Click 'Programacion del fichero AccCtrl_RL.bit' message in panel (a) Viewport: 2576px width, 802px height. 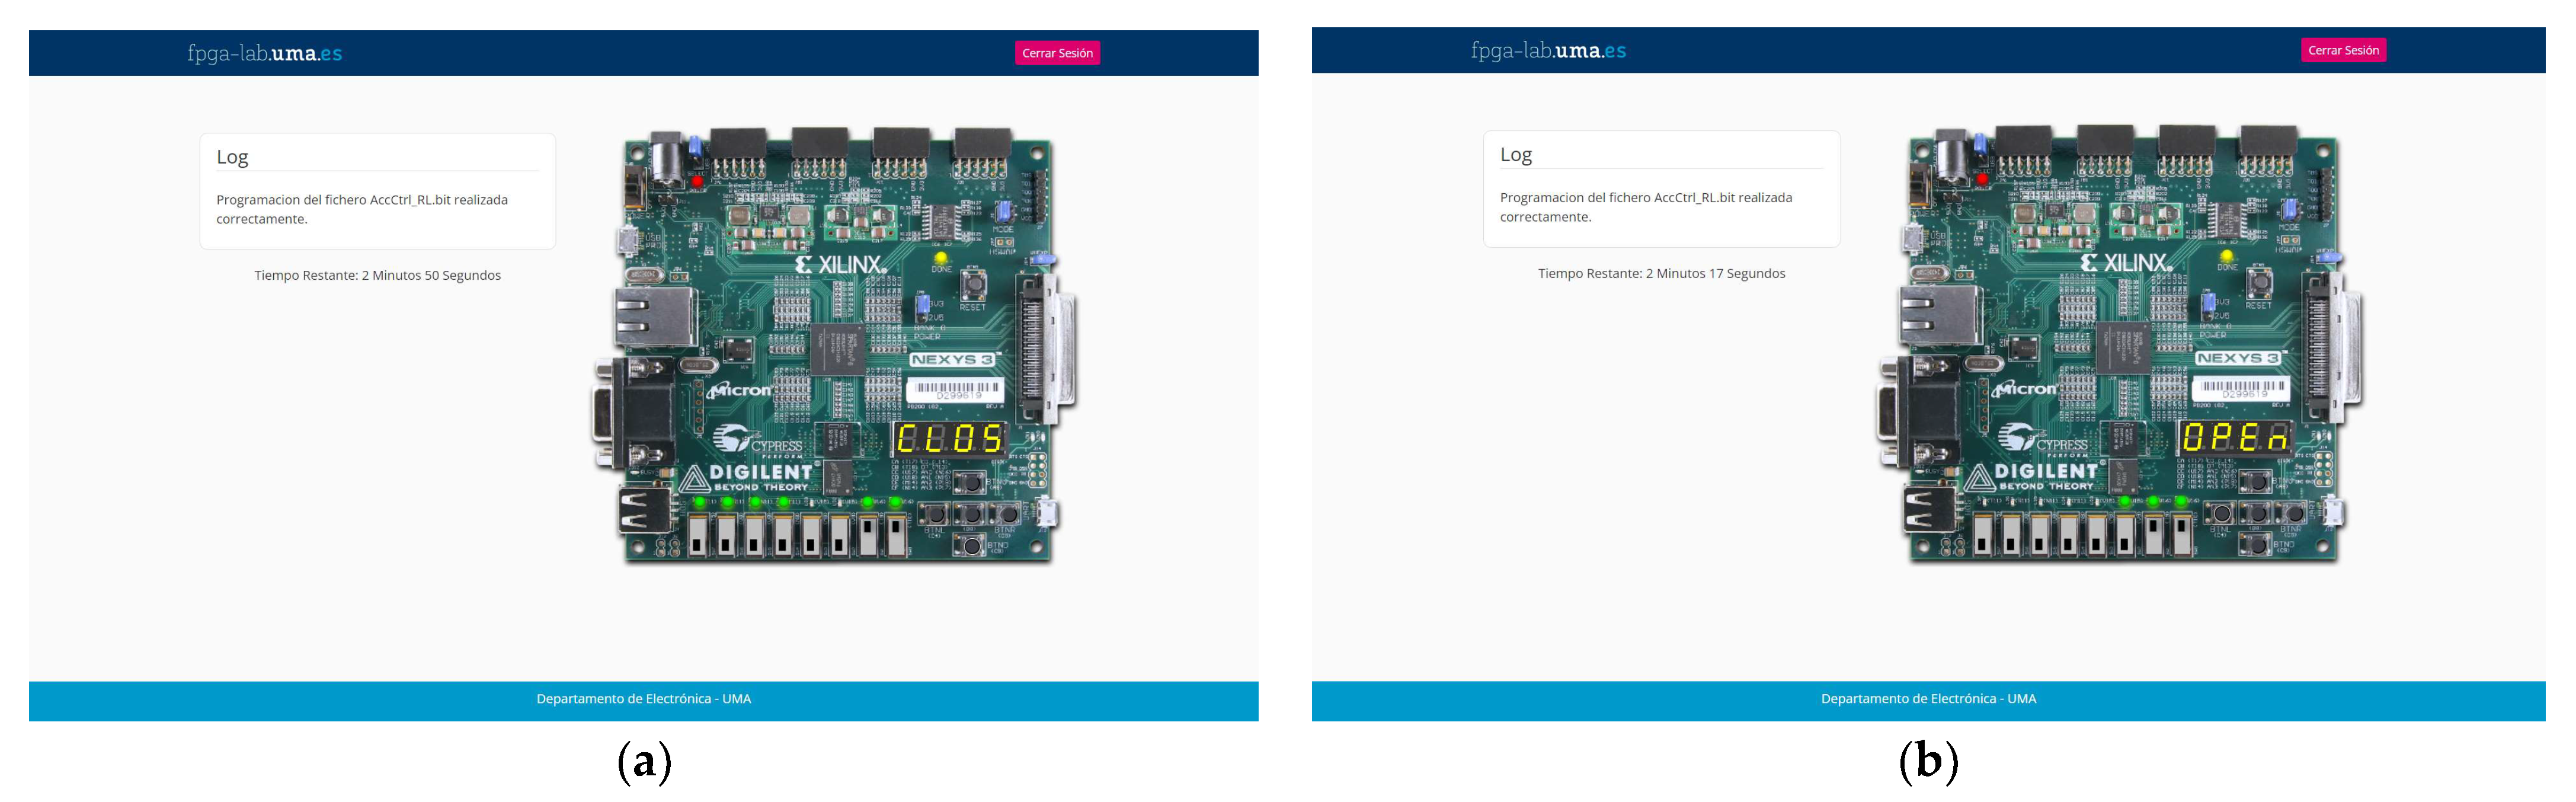pos(362,209)
